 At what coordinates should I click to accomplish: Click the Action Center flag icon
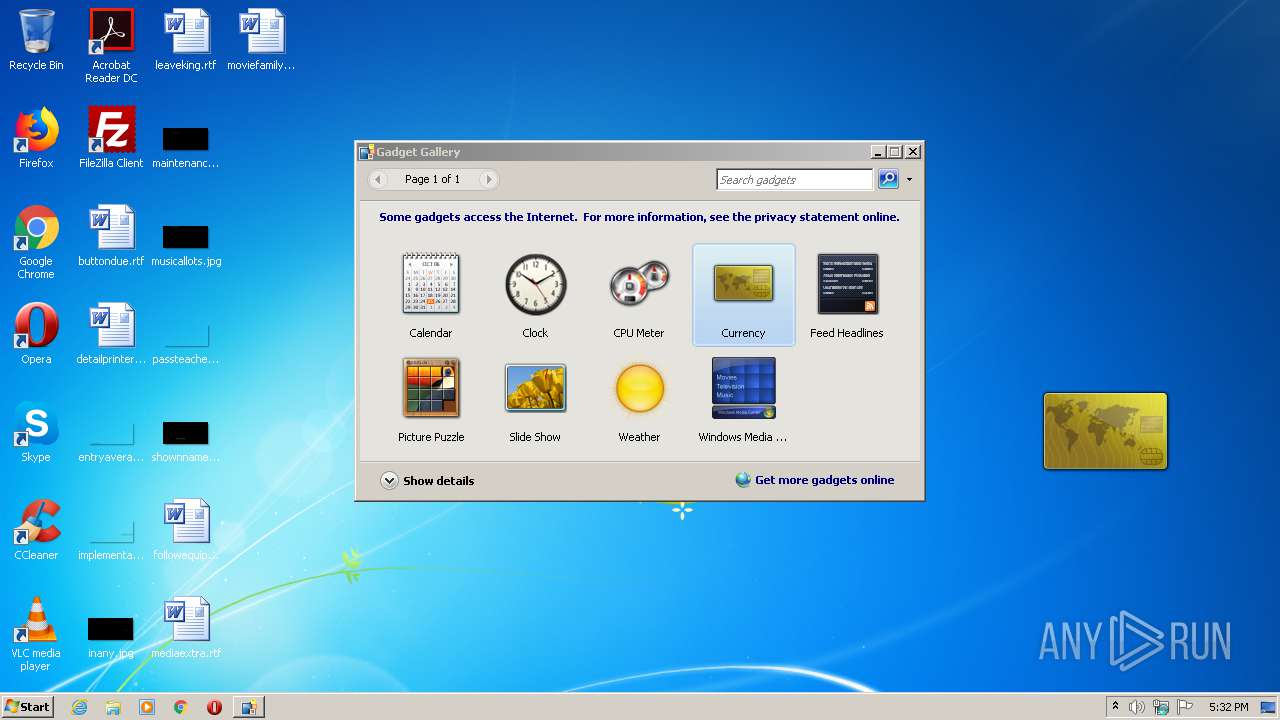[x=1186, y=707]
